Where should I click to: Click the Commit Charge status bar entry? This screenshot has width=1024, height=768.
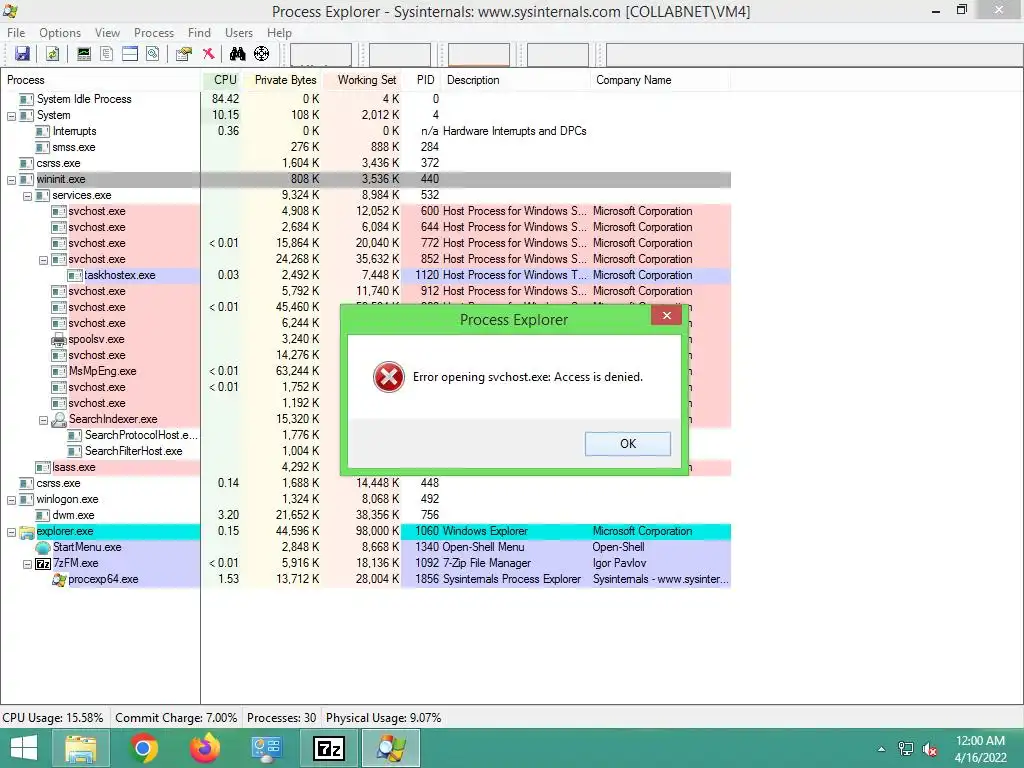click(x=176, y=718)
